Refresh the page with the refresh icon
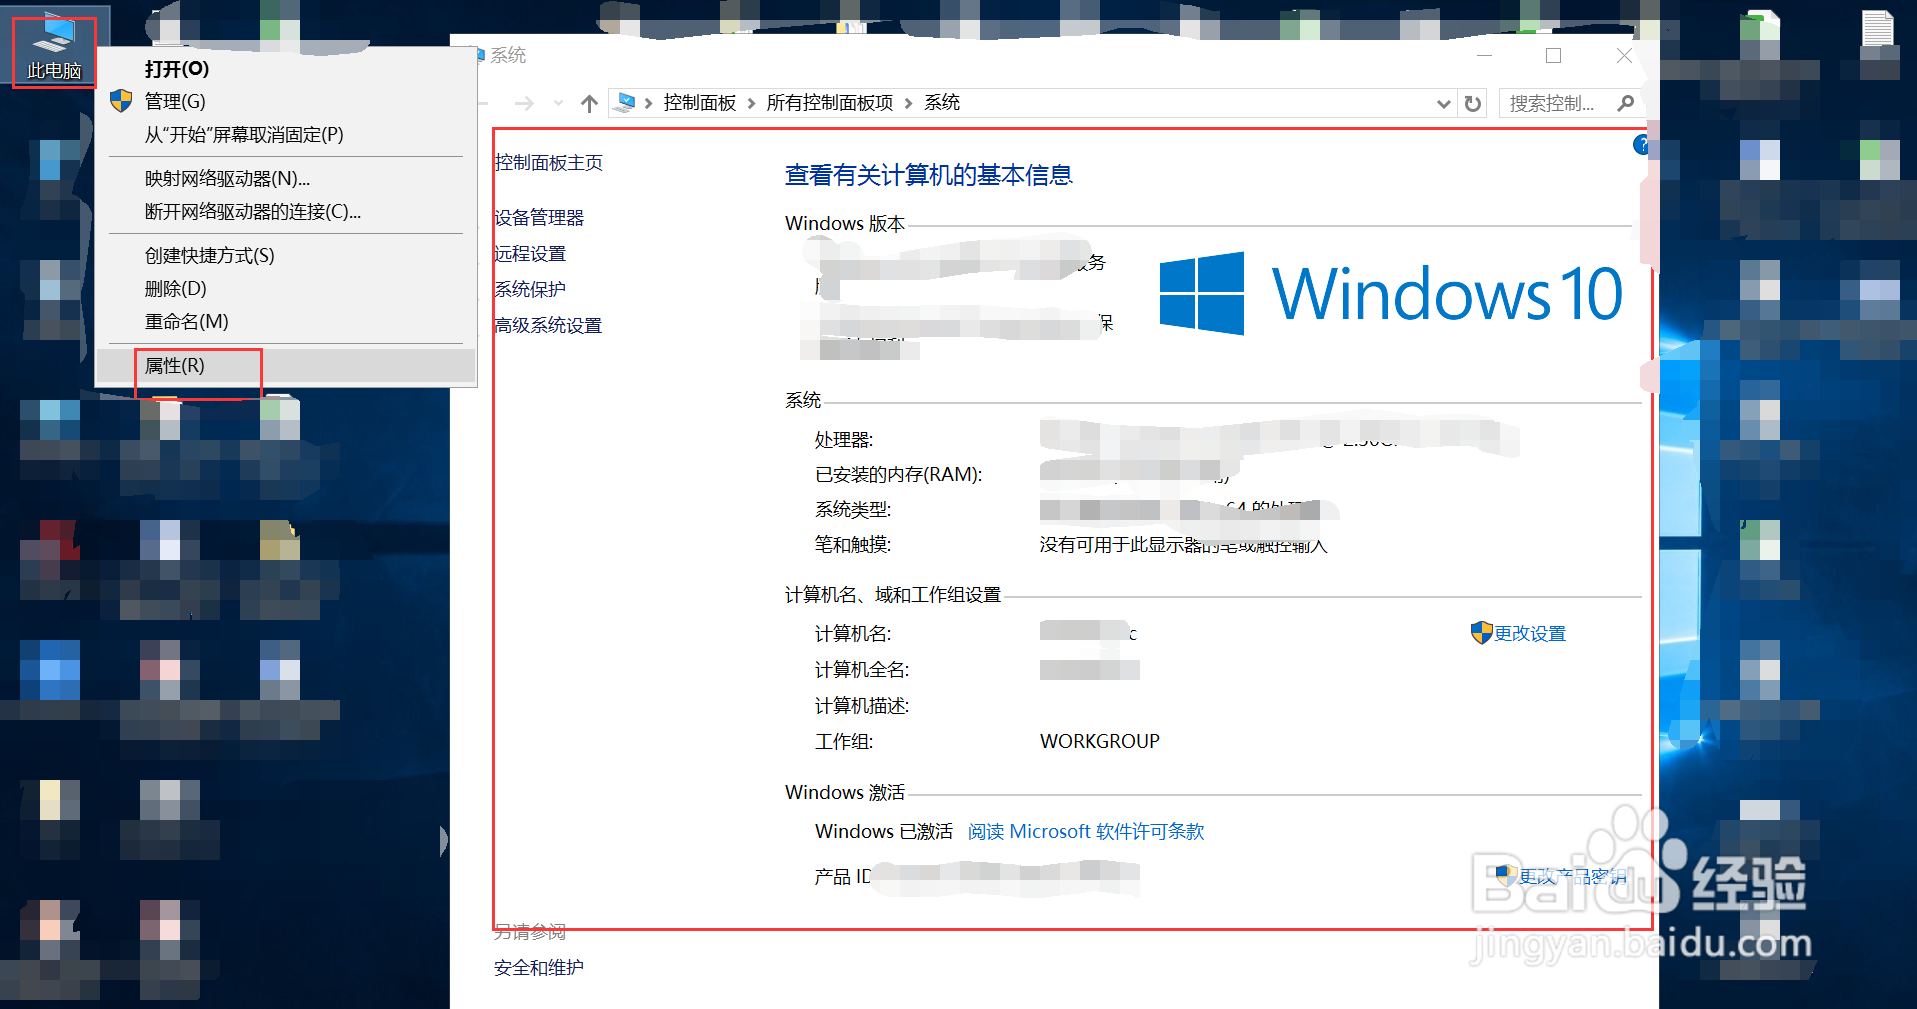The image size is (1917, 1009). pos(1472,102)
